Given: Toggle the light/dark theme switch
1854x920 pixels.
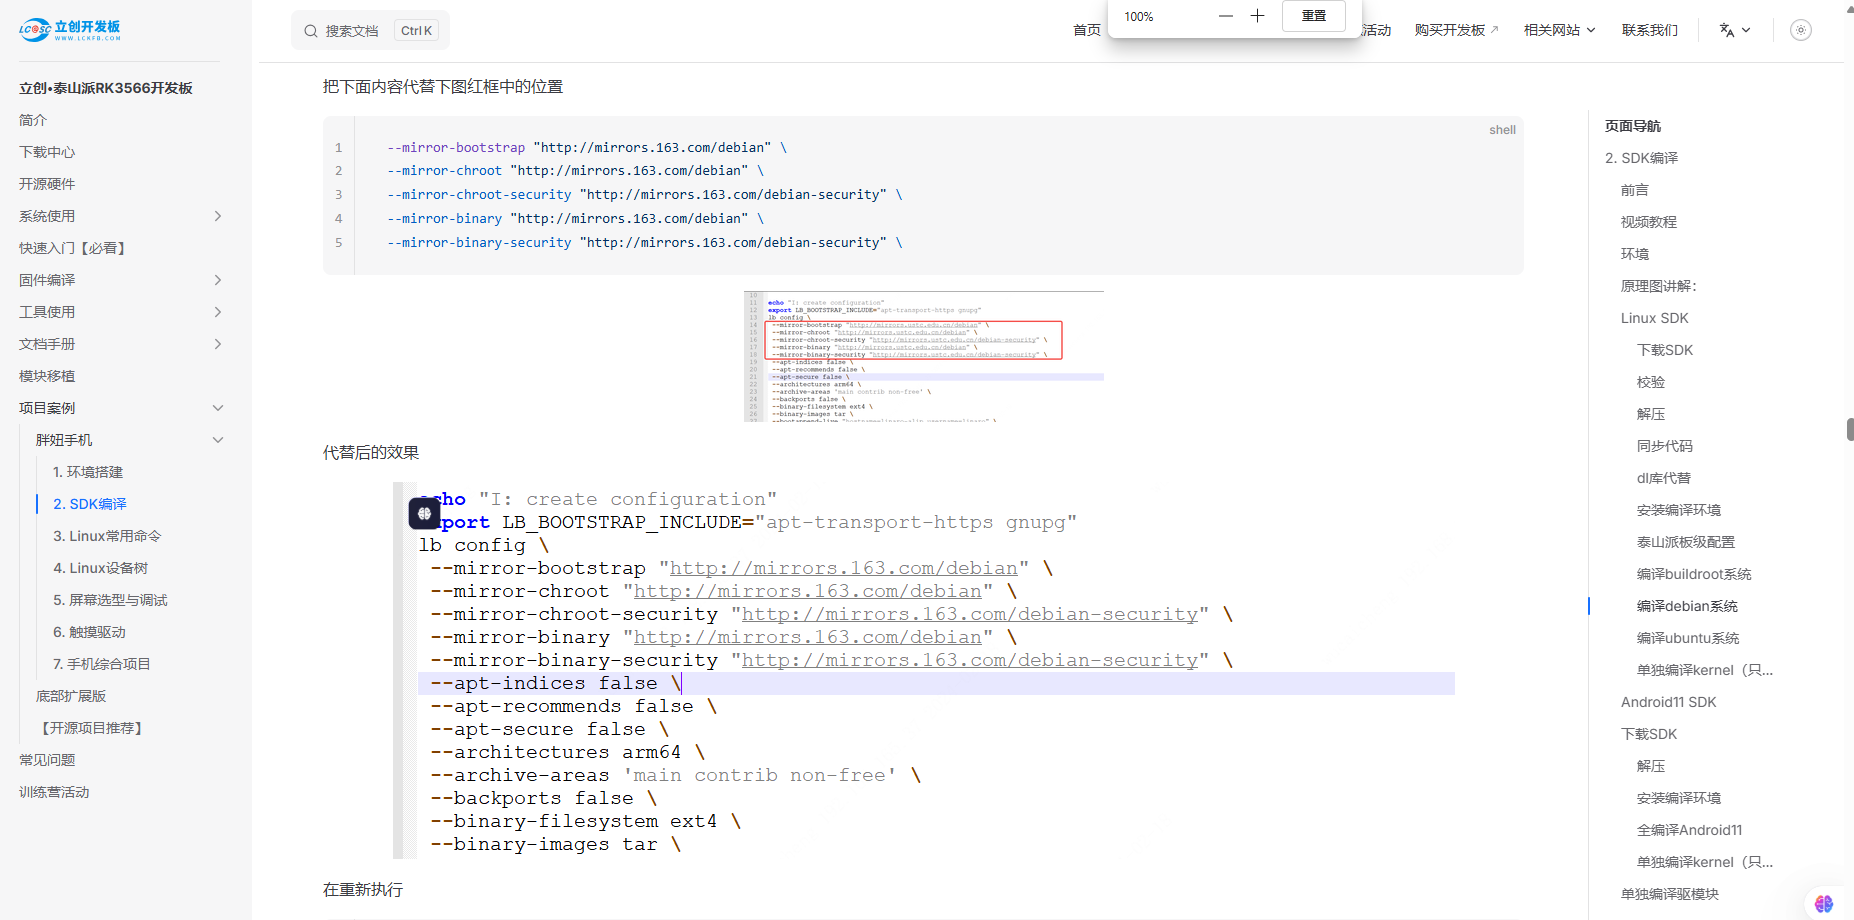Looking at the screenshot, I should click(x=1801, y=30).
